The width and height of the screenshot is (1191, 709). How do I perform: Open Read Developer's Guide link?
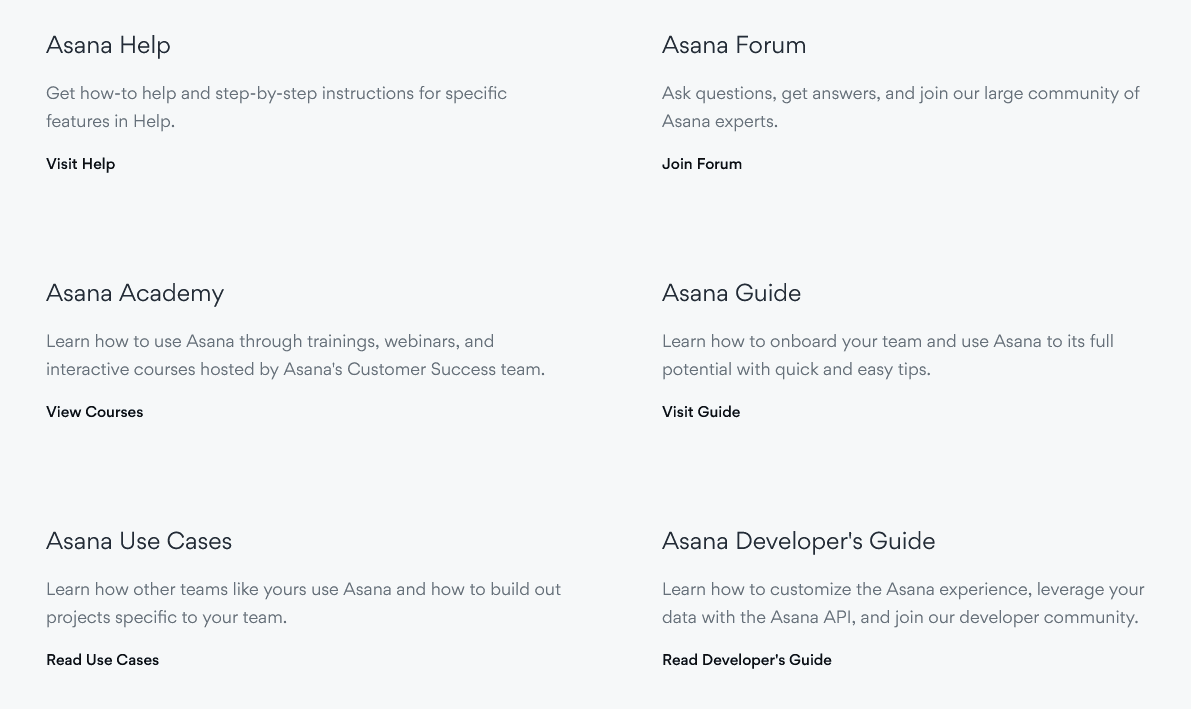[x=746, y=660]
